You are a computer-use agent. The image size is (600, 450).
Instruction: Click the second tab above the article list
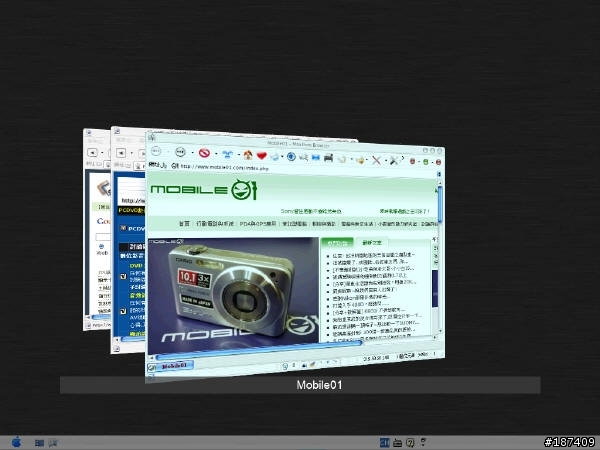pos(372,243)
